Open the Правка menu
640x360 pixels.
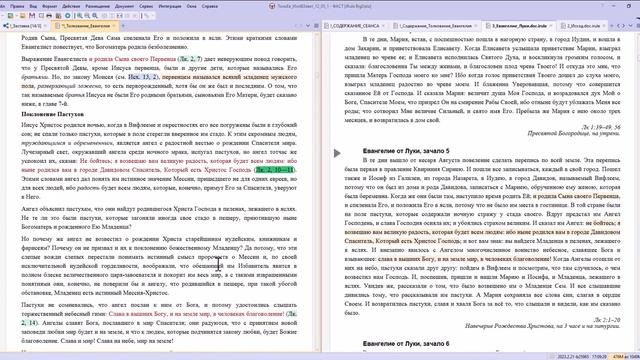pyautogui.click(x=17, y=7)
